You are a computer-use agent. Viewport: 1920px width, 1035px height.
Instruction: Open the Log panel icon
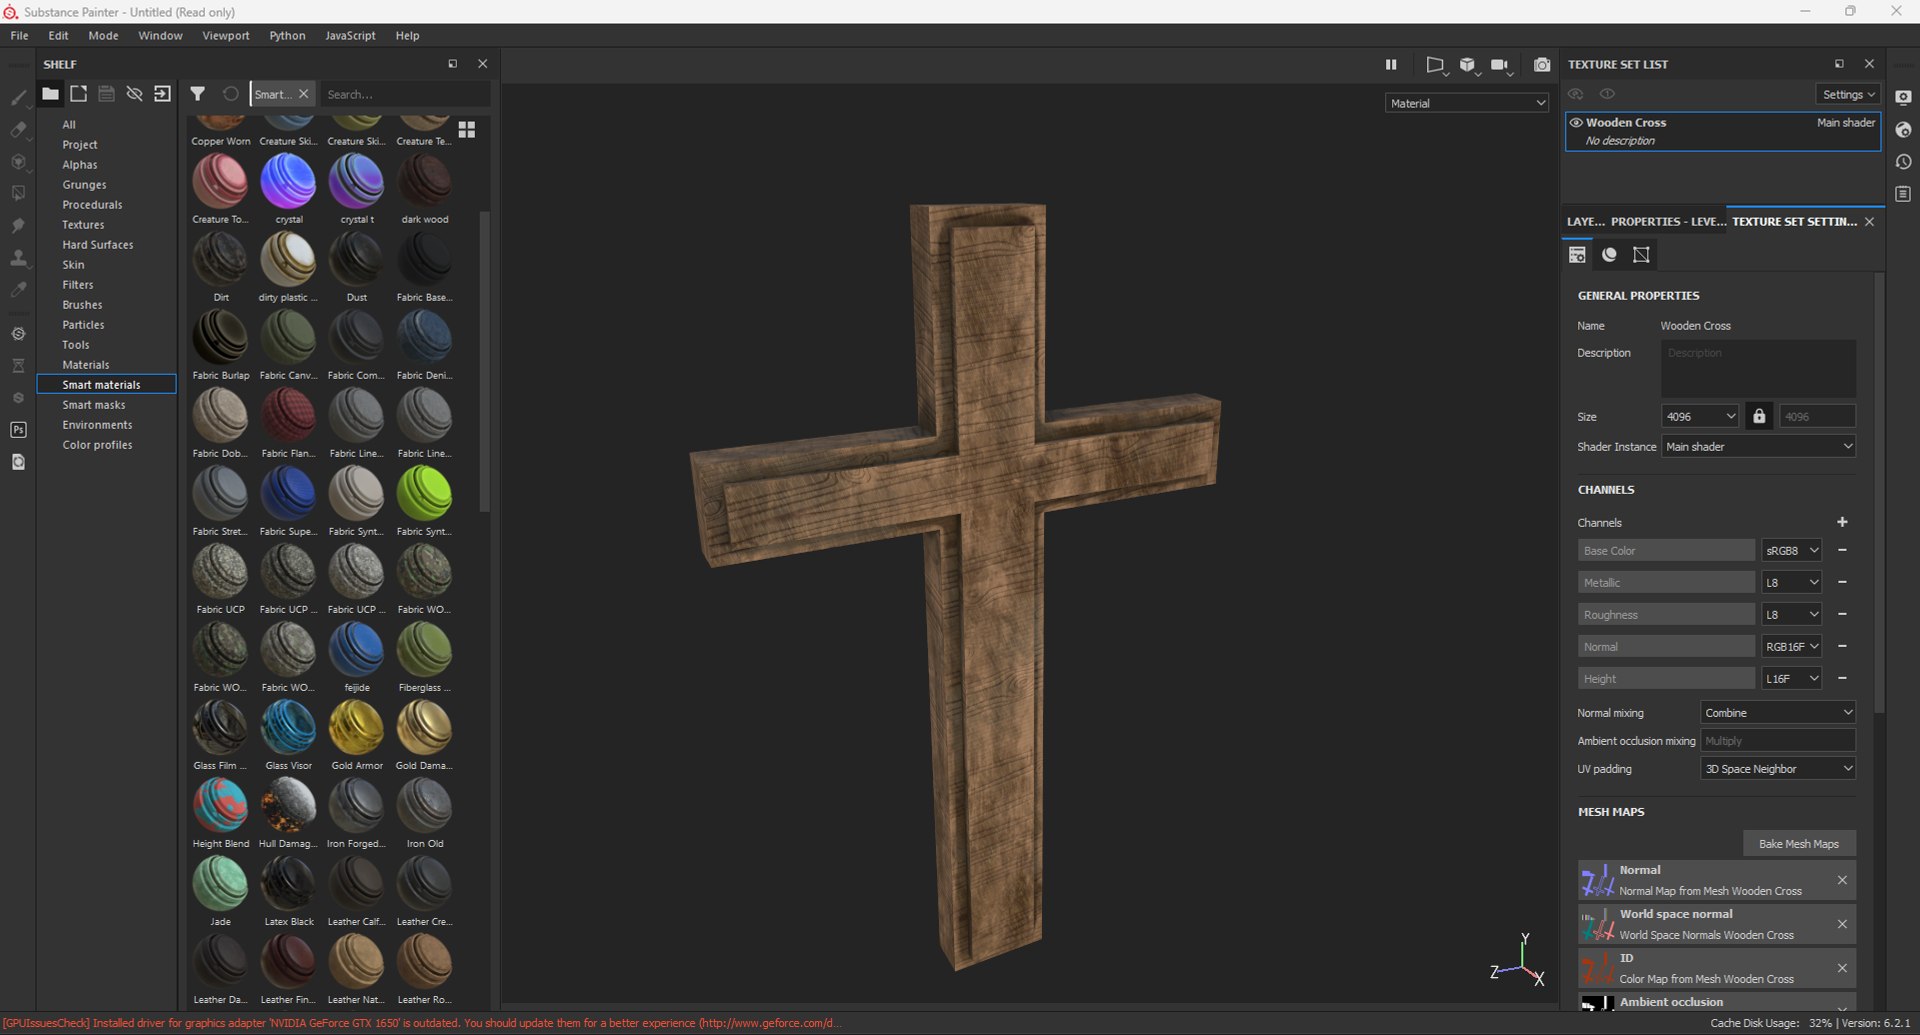pyautogui.click(x=1903, y=193)
